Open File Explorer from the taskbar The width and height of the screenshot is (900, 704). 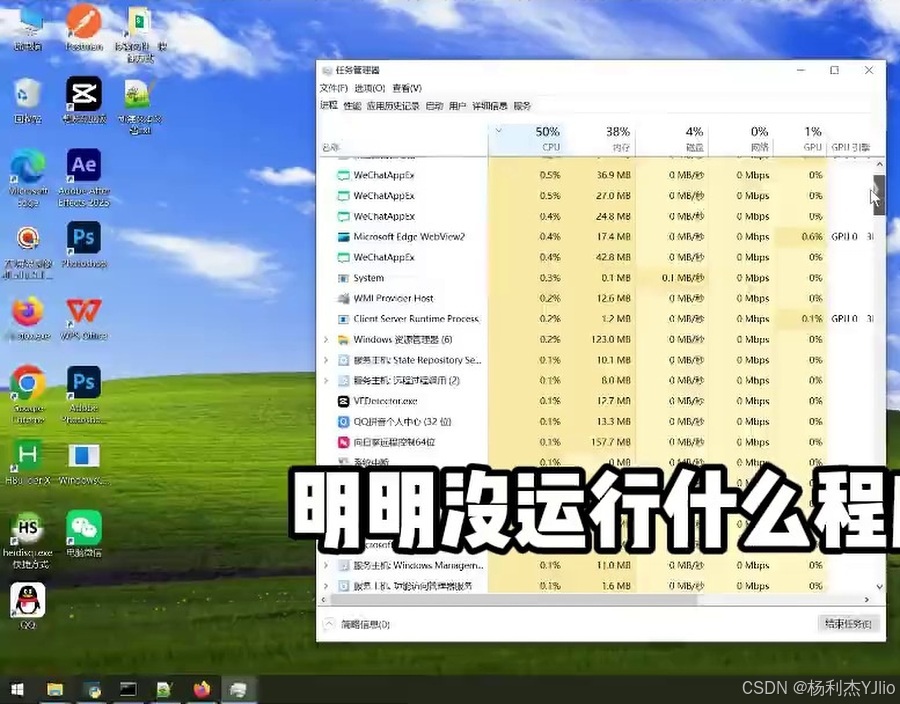55,689
